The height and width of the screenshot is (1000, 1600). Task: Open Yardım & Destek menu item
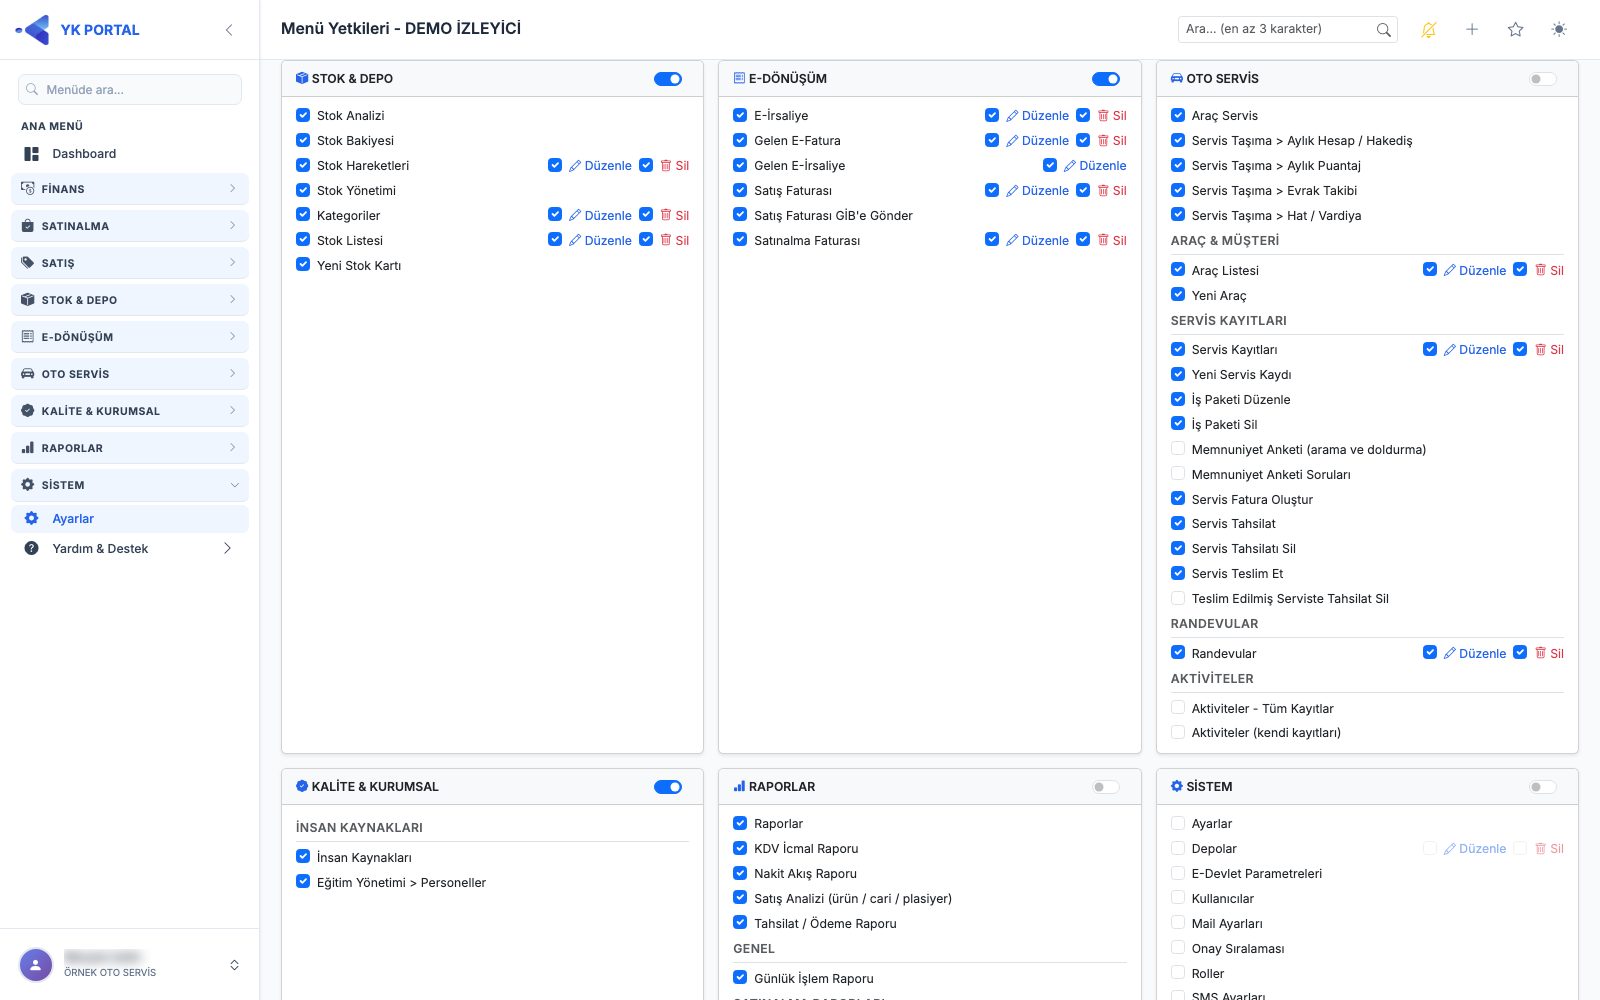(x=130, y=549)
